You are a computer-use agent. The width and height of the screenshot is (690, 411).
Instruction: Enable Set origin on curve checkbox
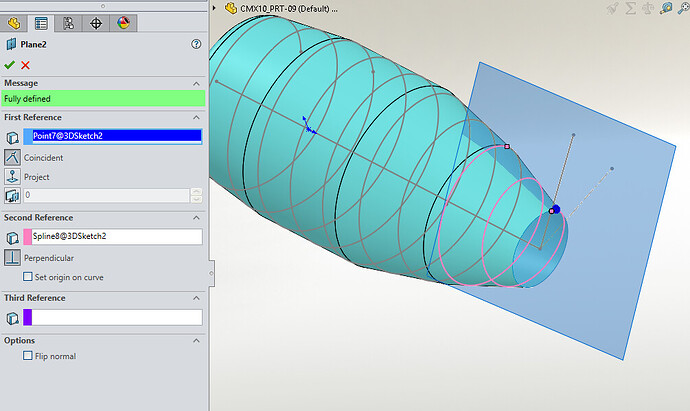point(28,276)
